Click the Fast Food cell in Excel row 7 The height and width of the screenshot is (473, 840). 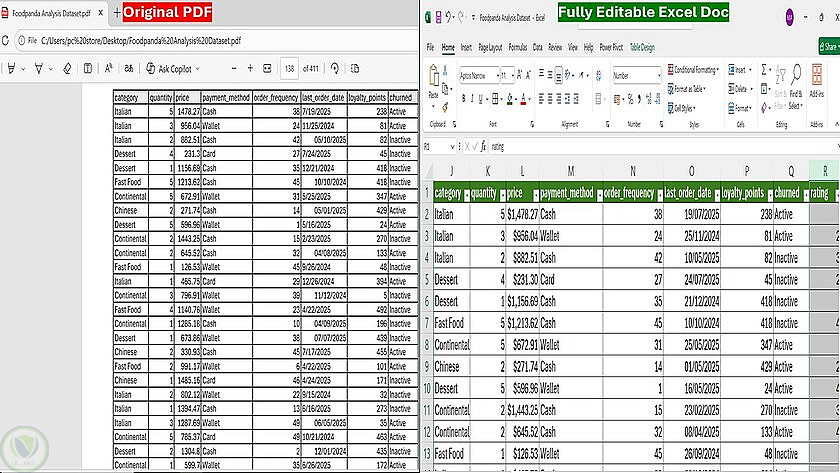[451, 323]
